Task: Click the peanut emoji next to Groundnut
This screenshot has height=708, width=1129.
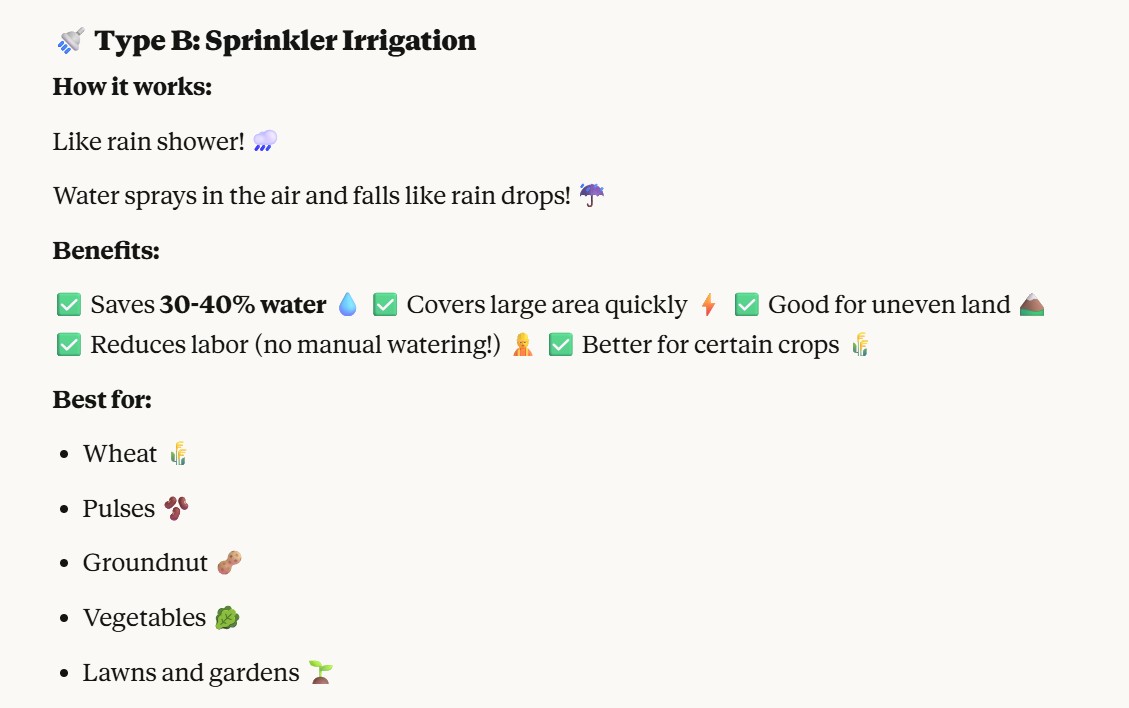Action: click(x=230, y=562)
